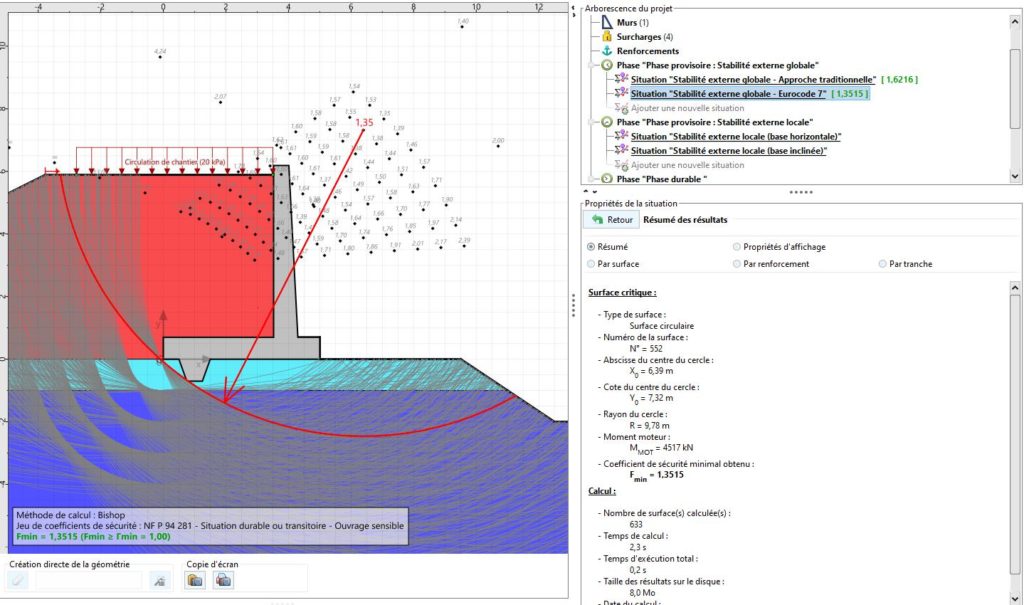Click the direct geometry creation input field
1024x605 pixels.
click(x=88, y=580)
